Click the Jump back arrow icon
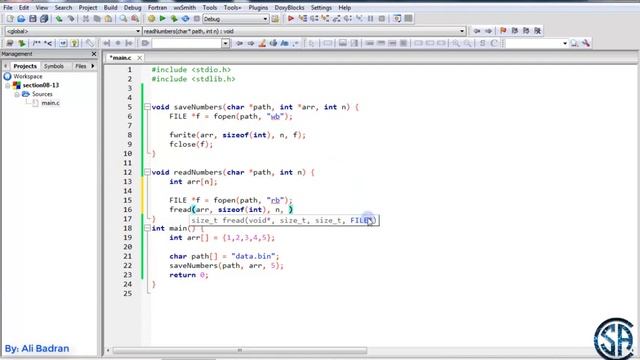This screenshot has width=640, height=360. 477,31
